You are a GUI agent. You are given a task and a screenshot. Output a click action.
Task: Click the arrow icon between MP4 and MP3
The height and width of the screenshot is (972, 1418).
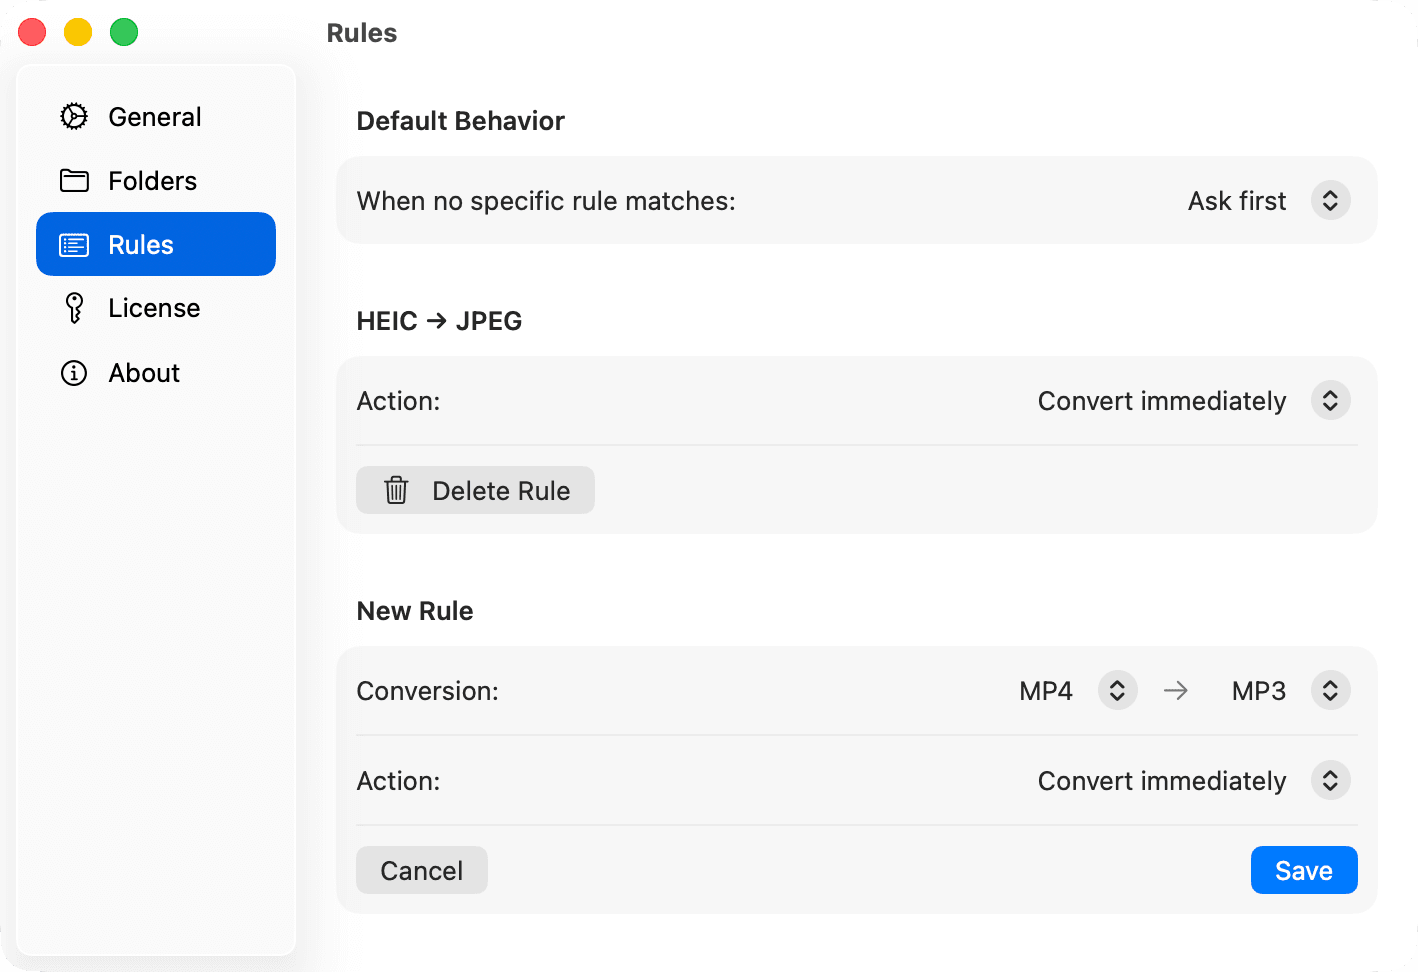(1176, 690)
